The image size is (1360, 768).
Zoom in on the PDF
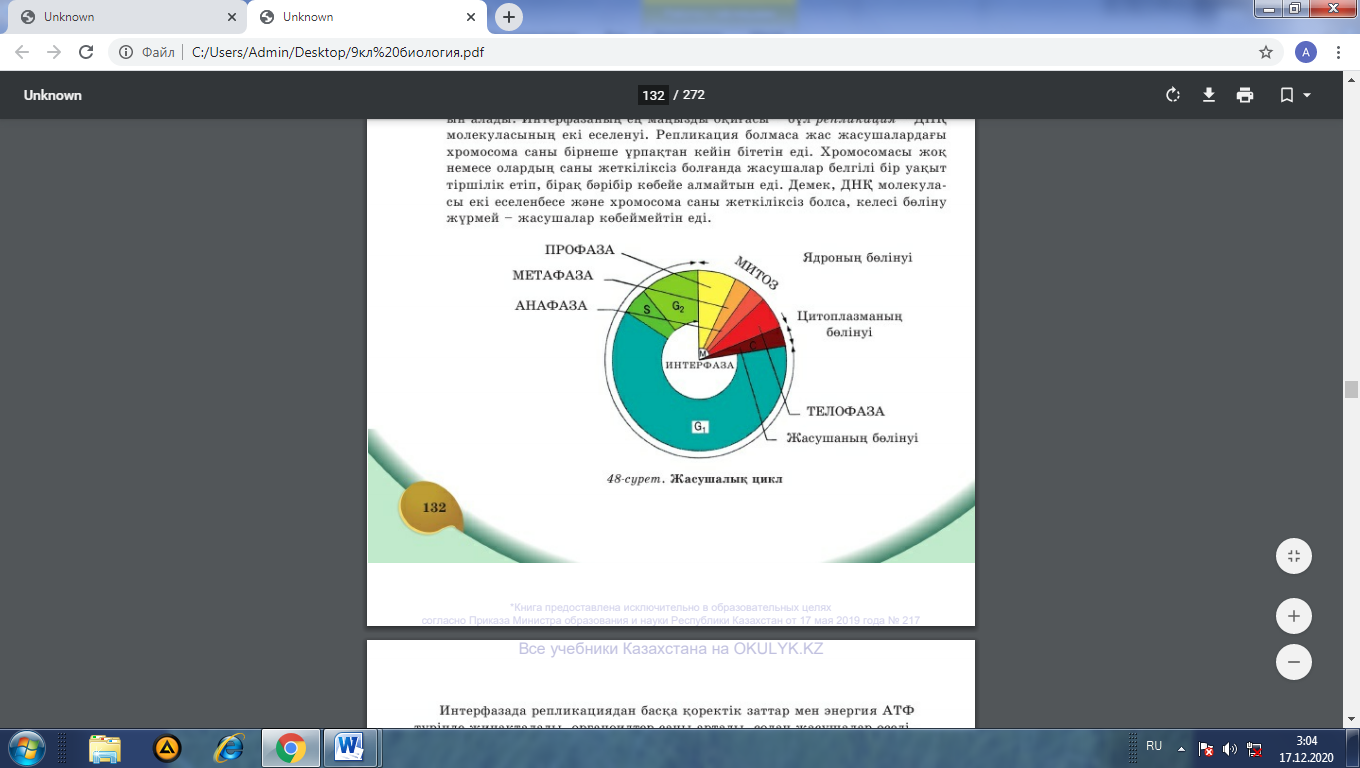[x=1294, y=616]
